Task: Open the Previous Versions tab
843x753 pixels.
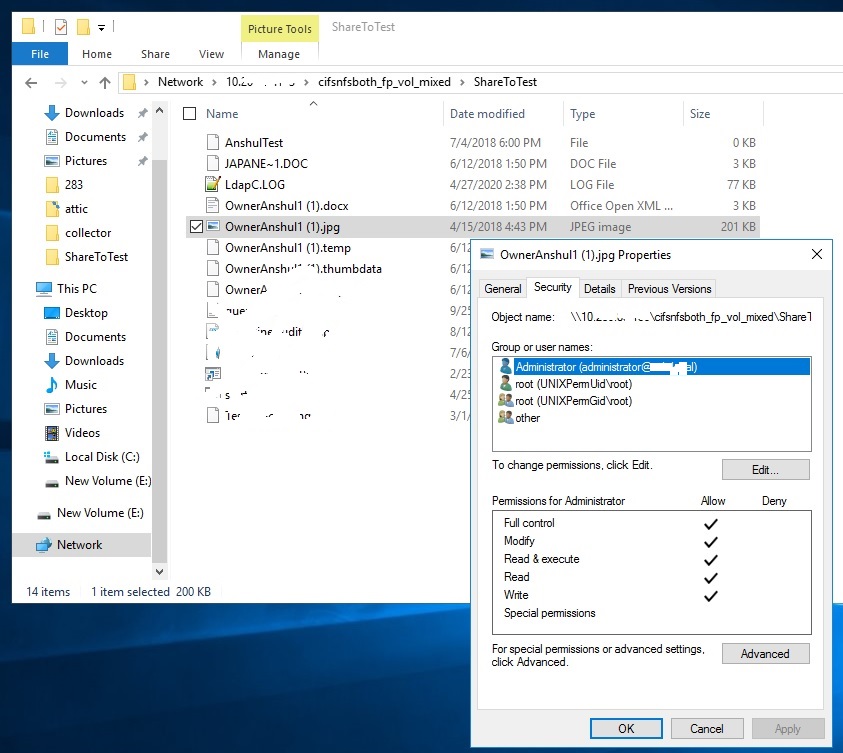Action: pyautogui.click(x=669, y=289)
